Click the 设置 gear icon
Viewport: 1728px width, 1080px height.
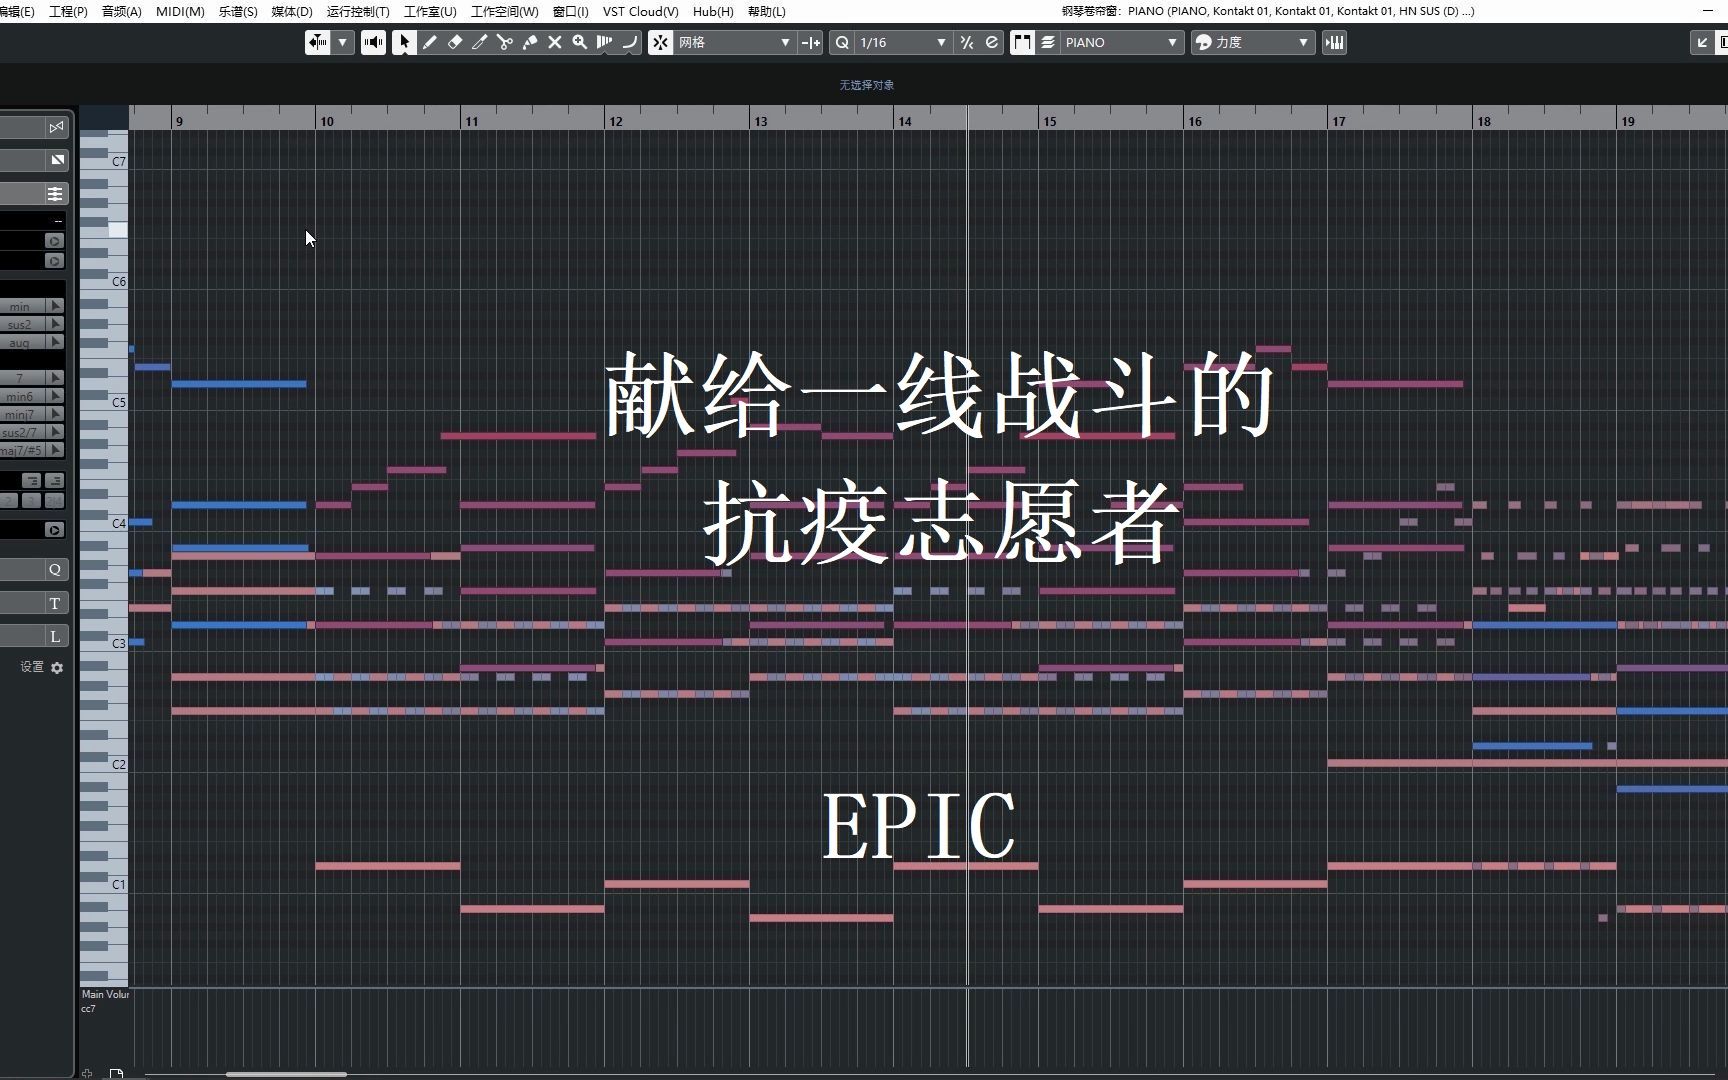57,667
